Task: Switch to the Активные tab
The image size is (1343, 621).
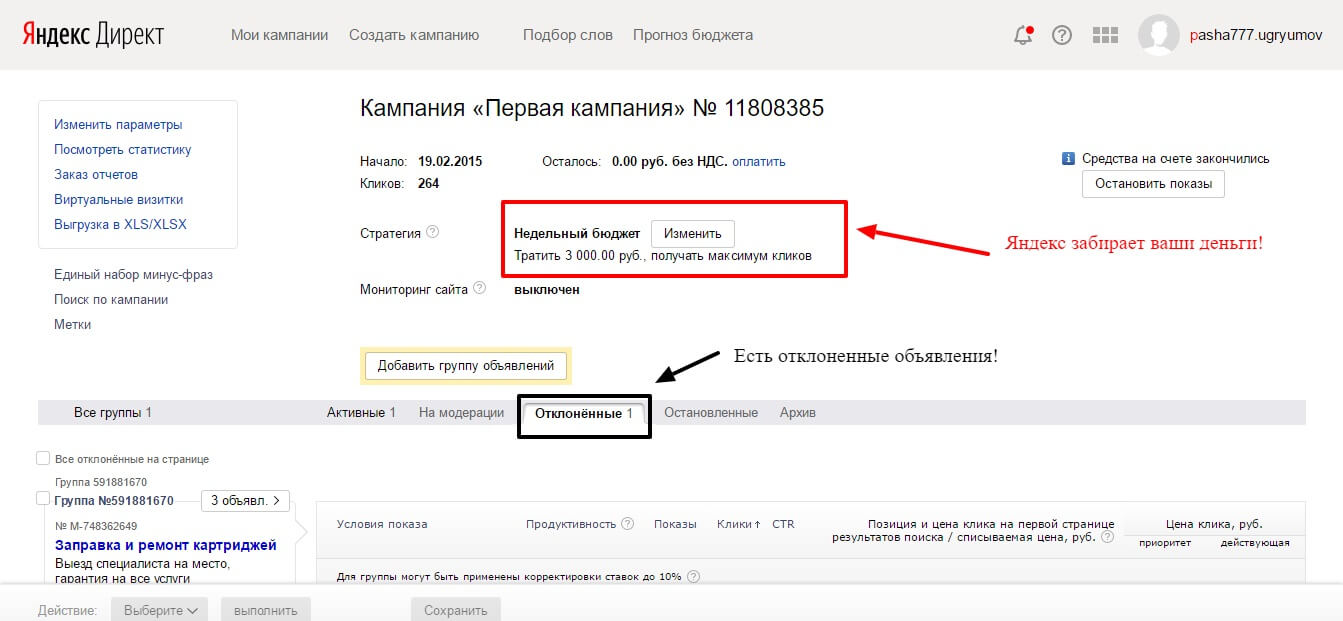Action: pyautogui.click(x=361, y=413)
